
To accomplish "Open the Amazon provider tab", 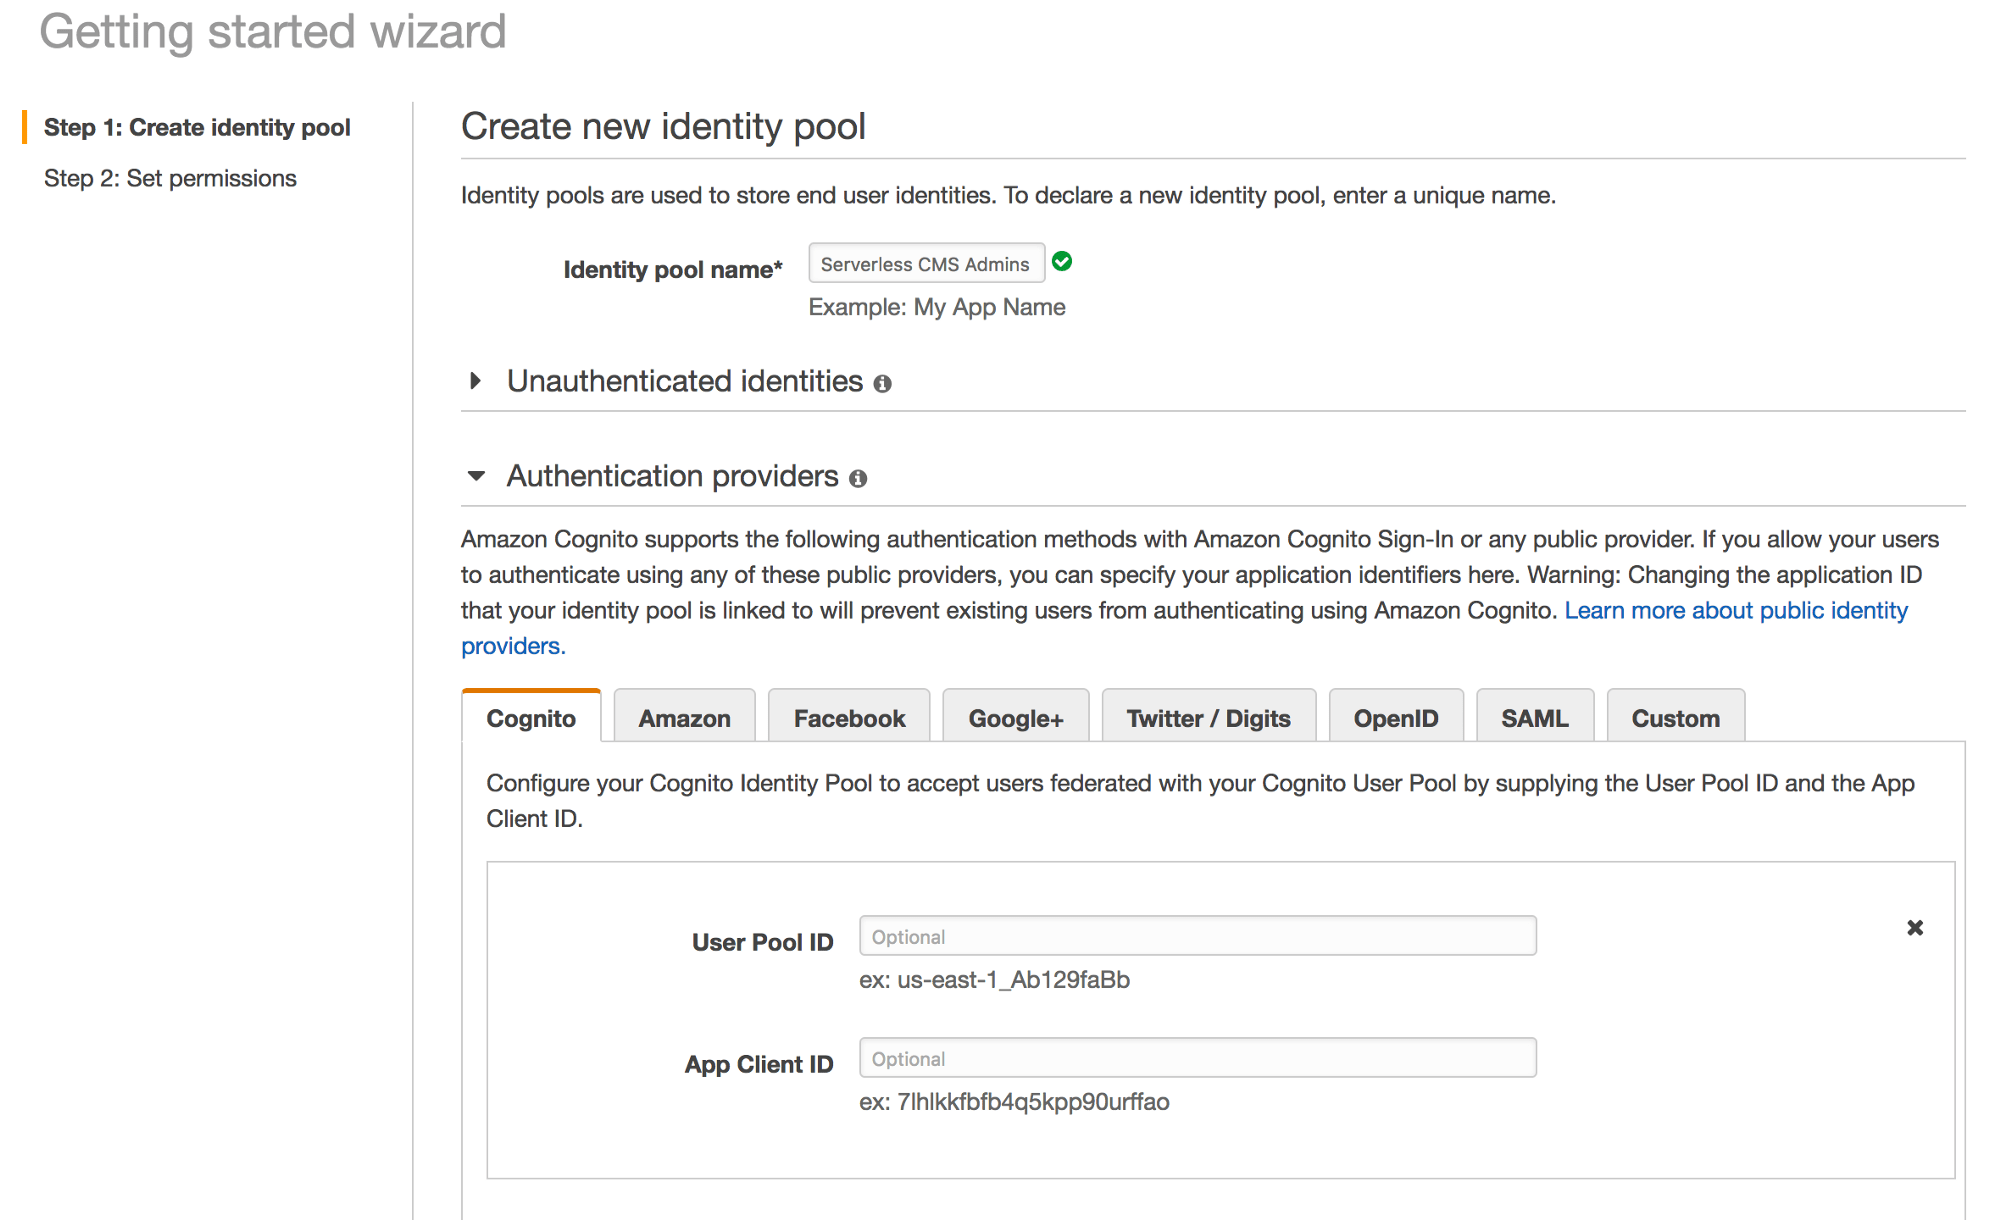I will click(684, 717).
